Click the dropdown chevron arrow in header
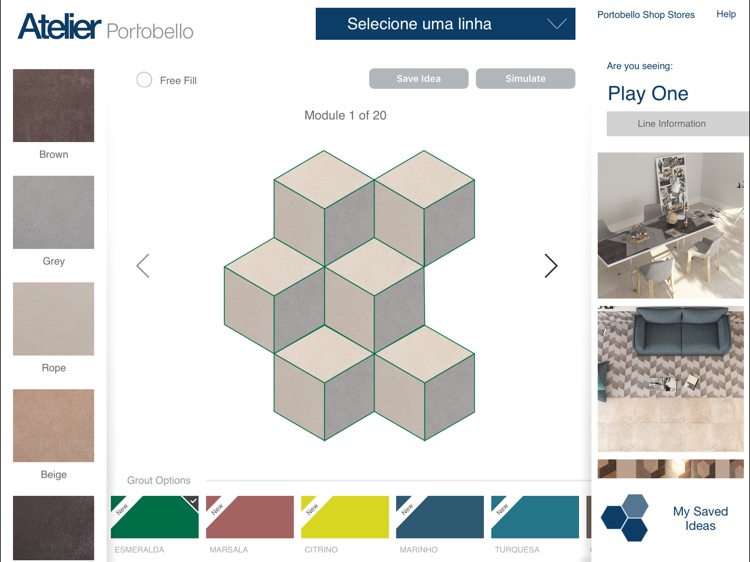 tap(556, 24)
